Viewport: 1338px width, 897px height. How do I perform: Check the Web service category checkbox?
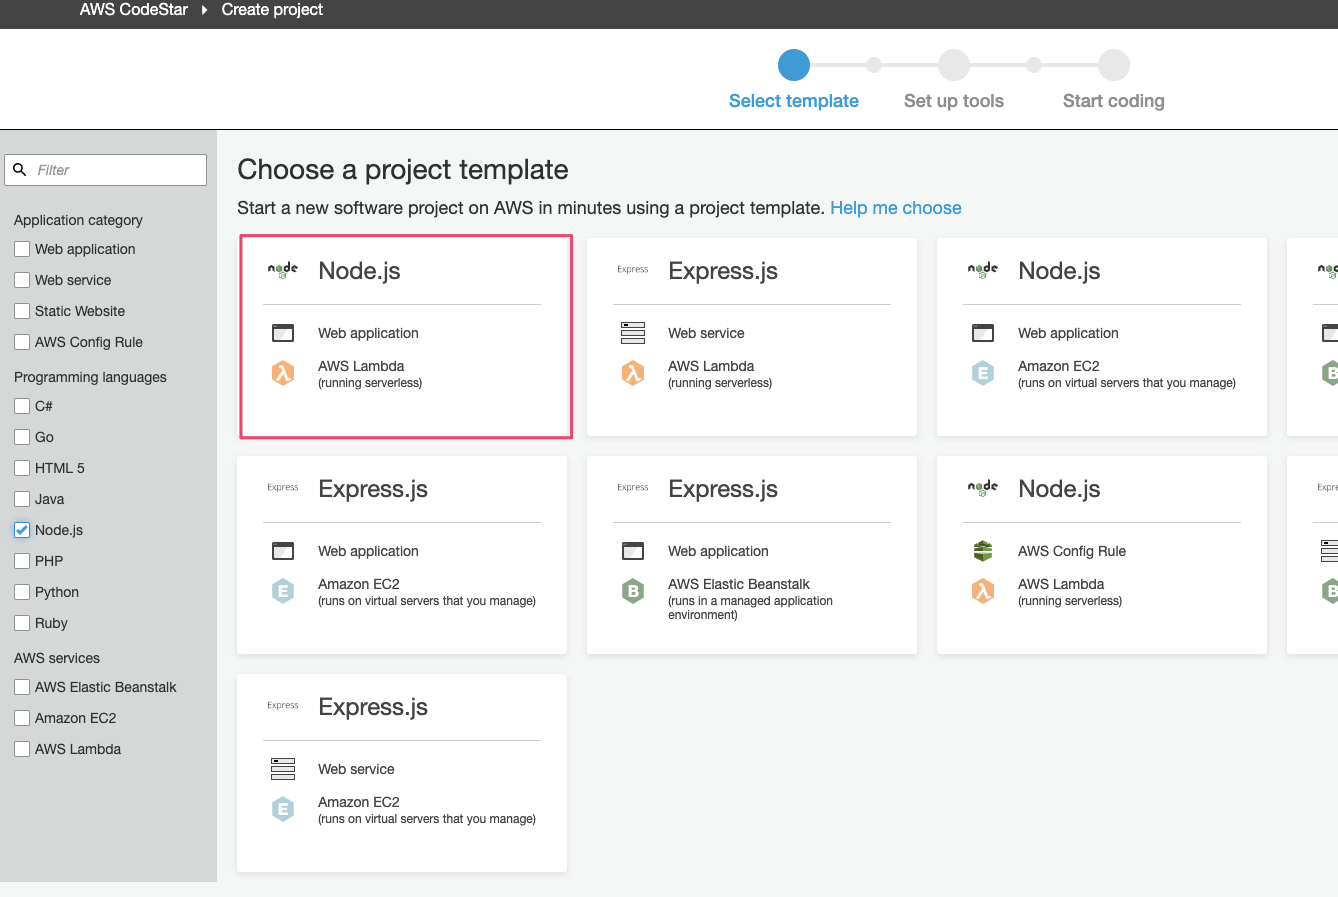[x=22, y=280]
